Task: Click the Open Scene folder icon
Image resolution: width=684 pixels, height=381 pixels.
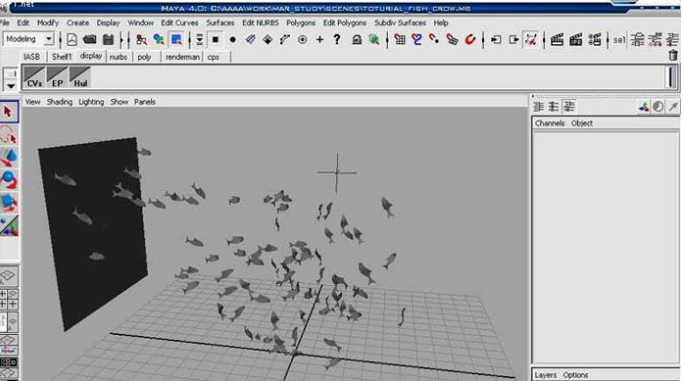Action: [x=89, y=40]
